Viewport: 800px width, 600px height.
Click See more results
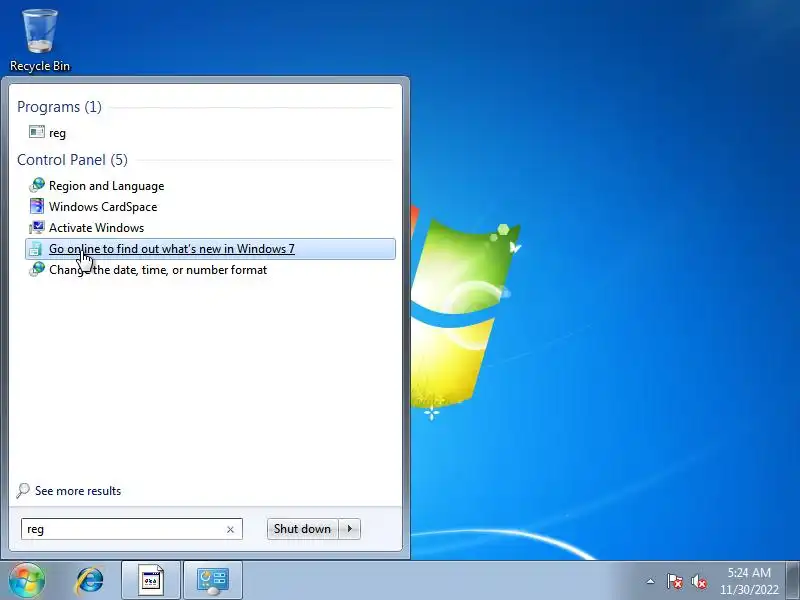click(x=78, y=491)
